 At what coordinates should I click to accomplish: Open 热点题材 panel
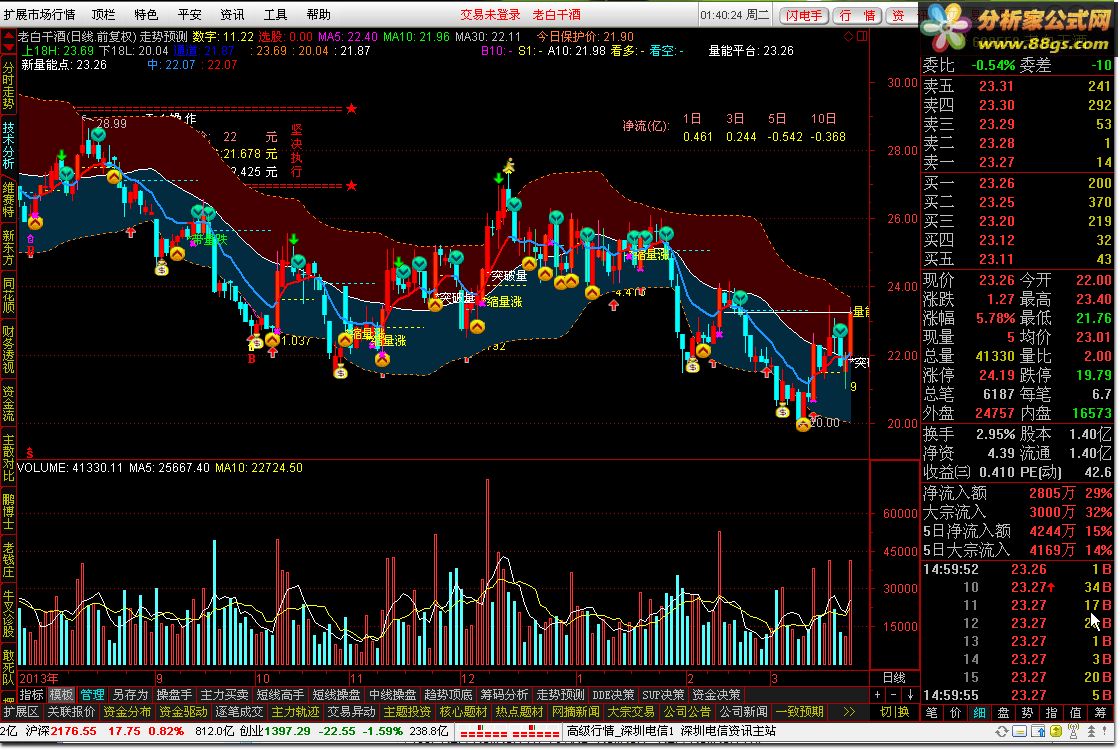tap(519, 711)
